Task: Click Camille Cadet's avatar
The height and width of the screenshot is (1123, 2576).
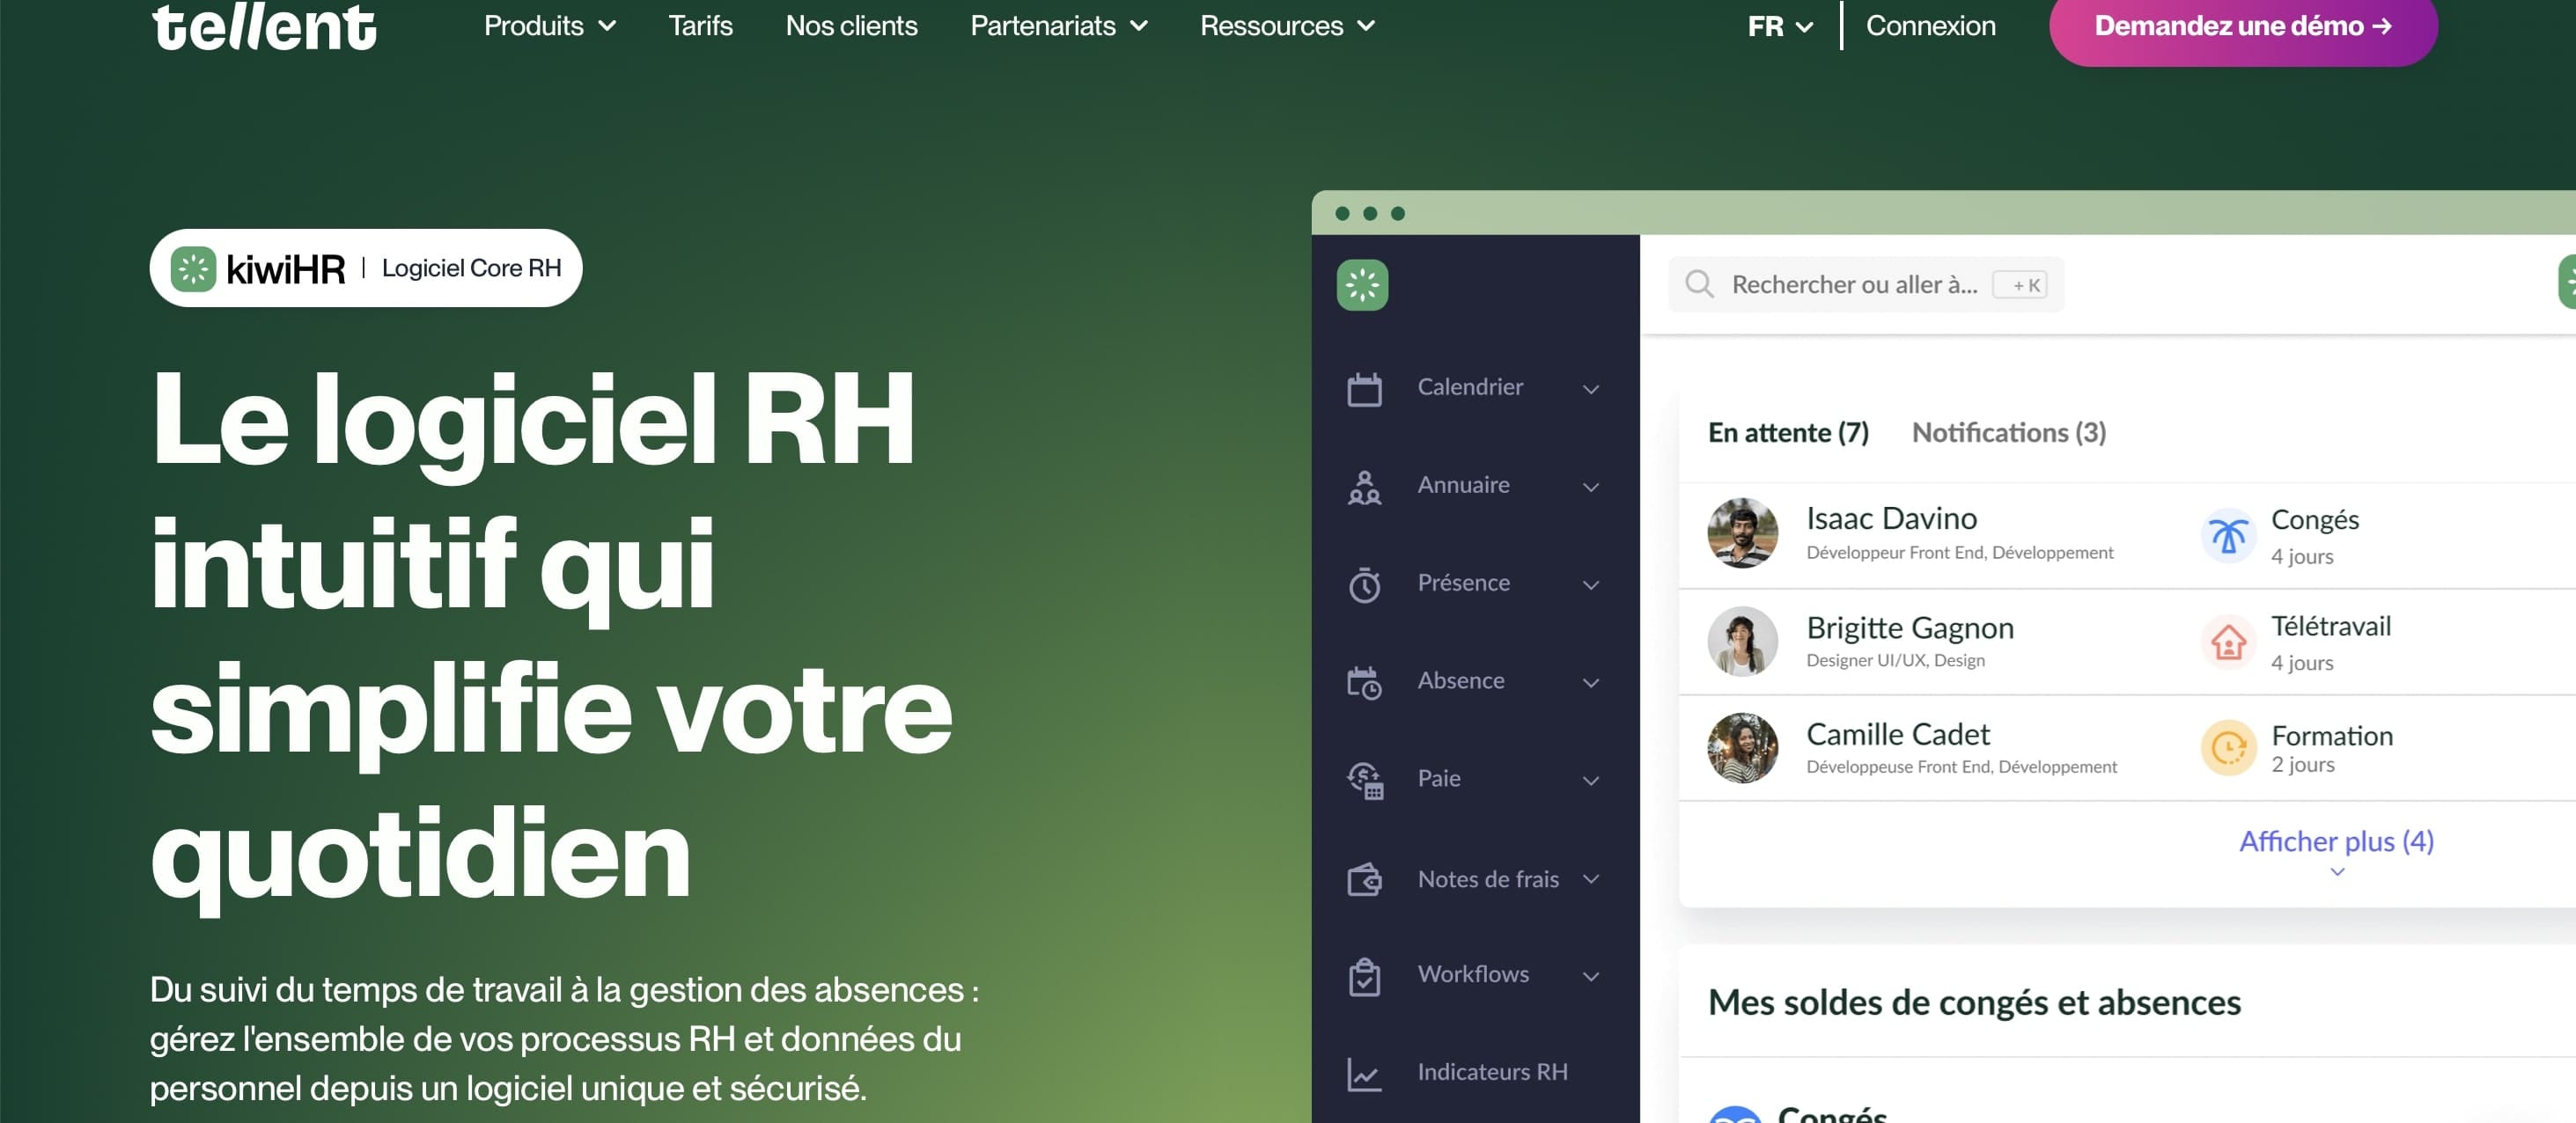Action: point(1742,748)
